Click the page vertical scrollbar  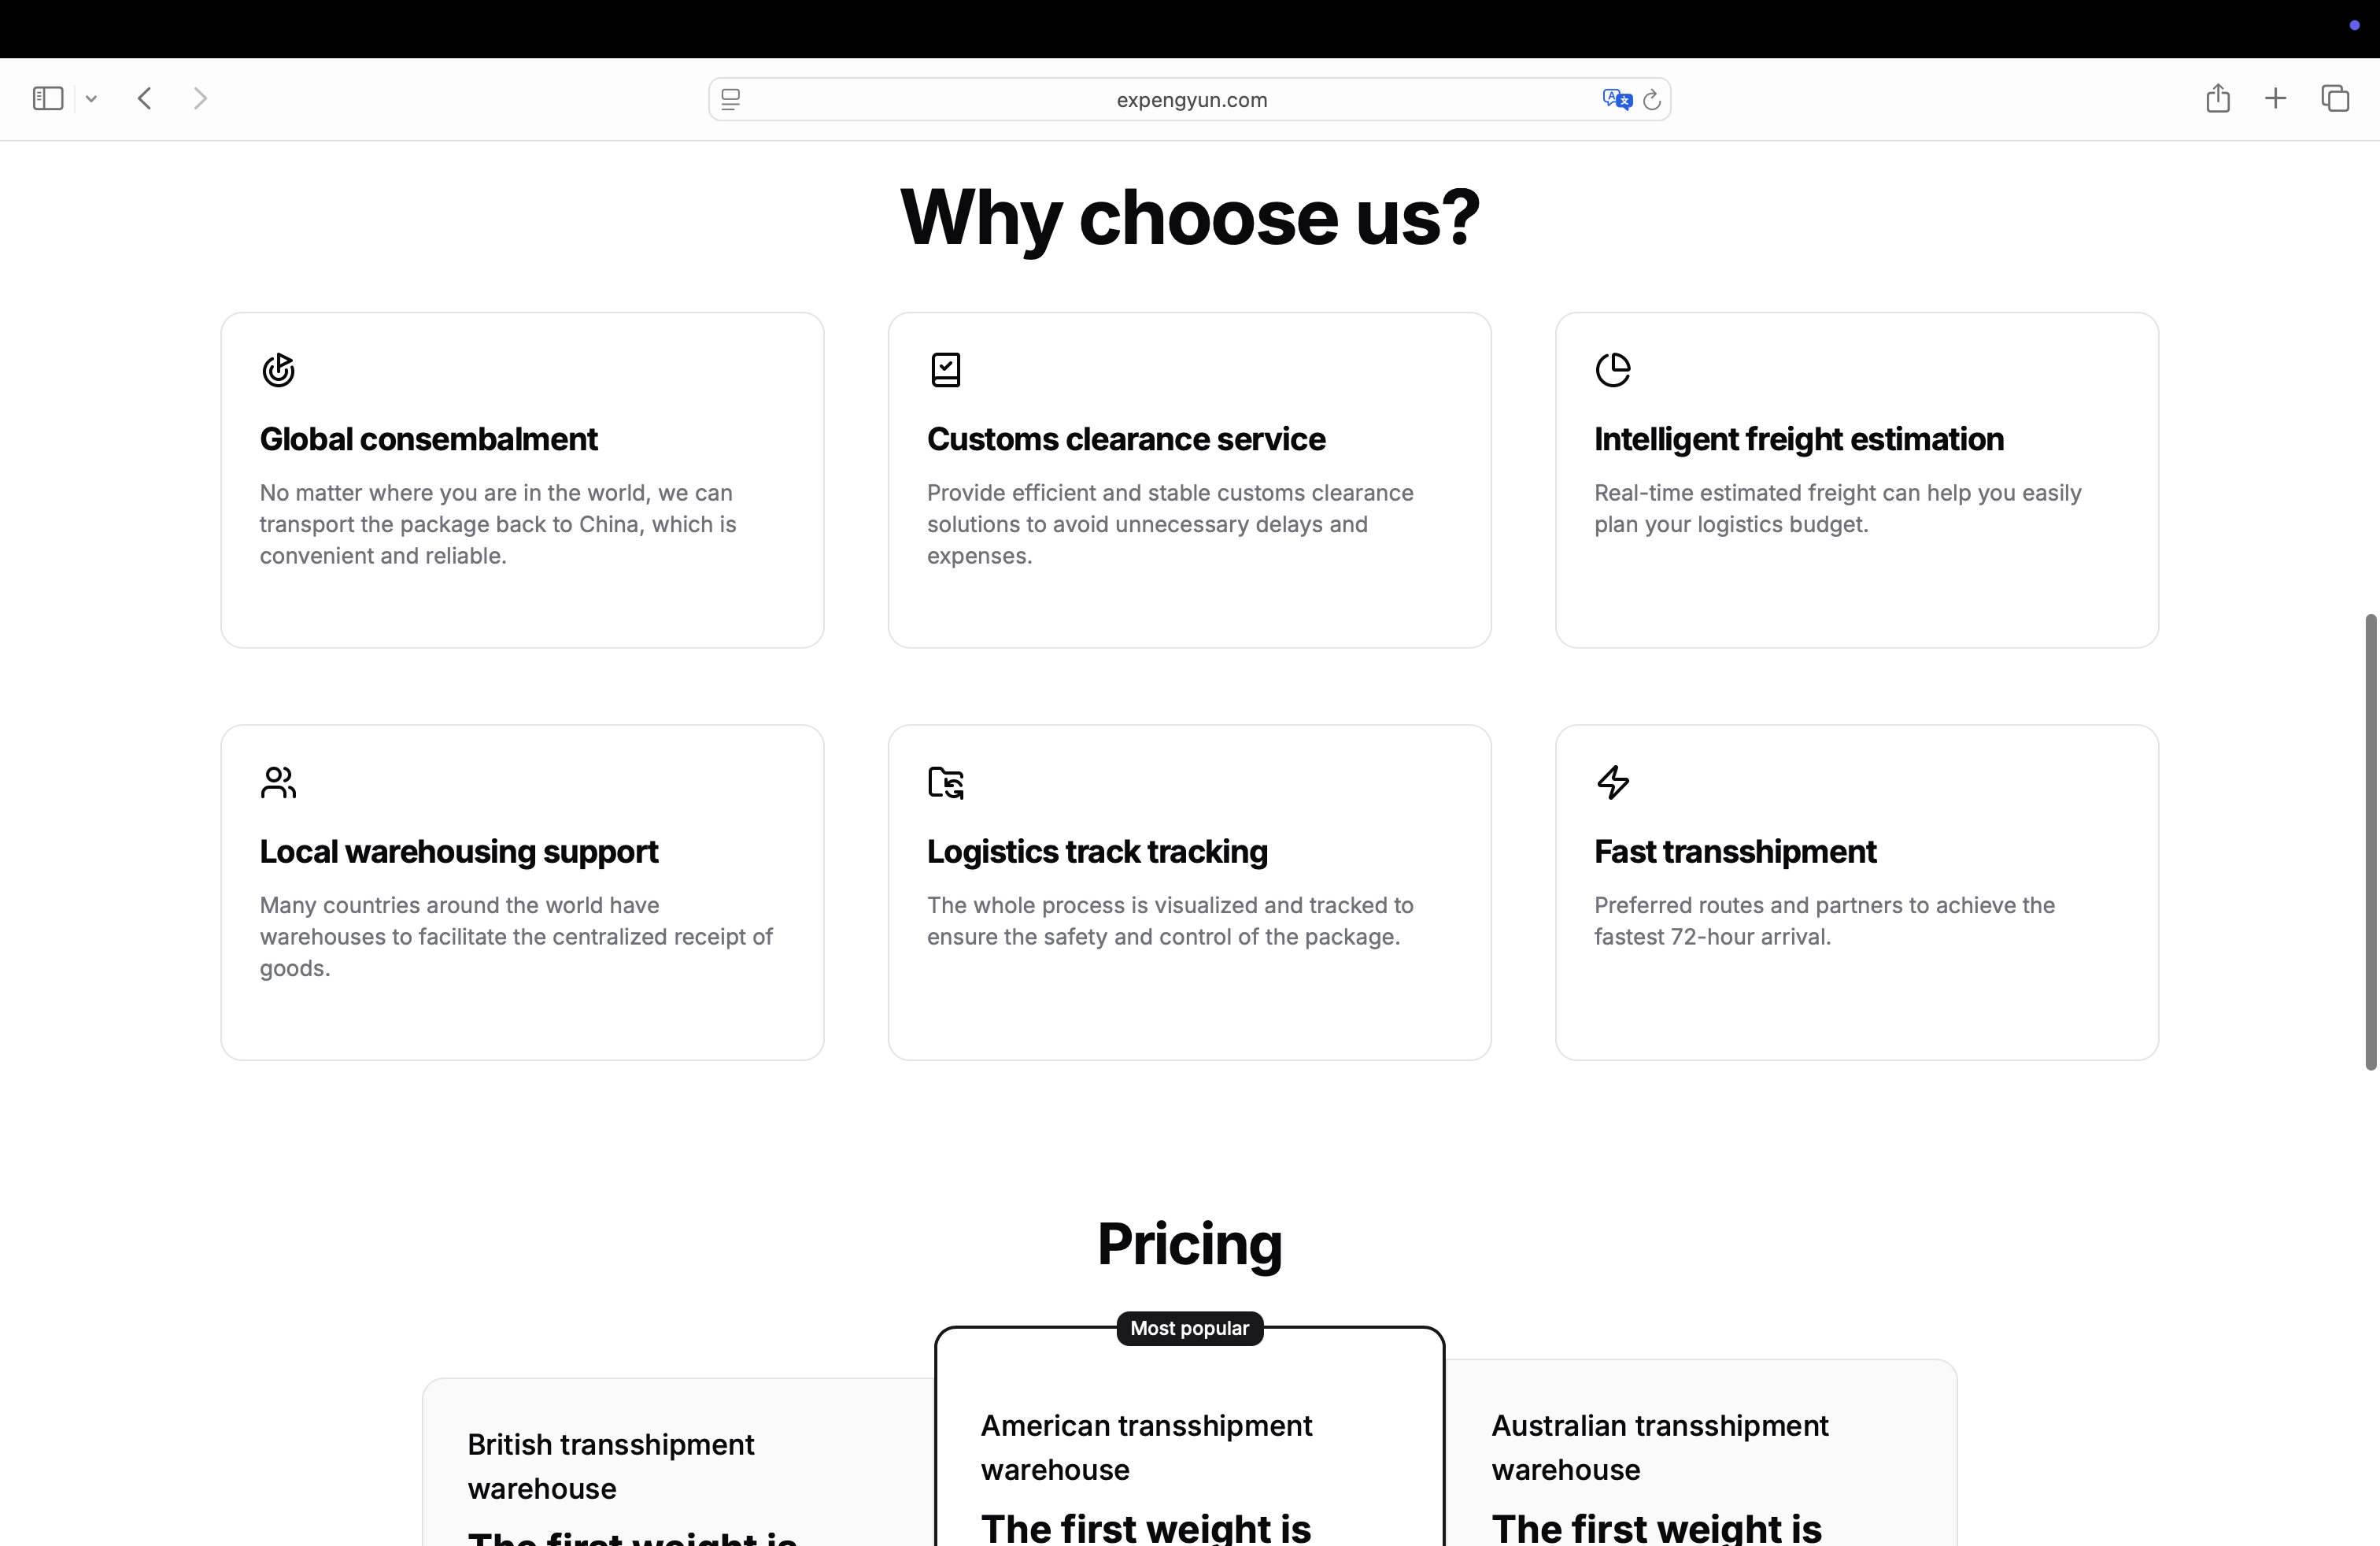point(2370,842)
